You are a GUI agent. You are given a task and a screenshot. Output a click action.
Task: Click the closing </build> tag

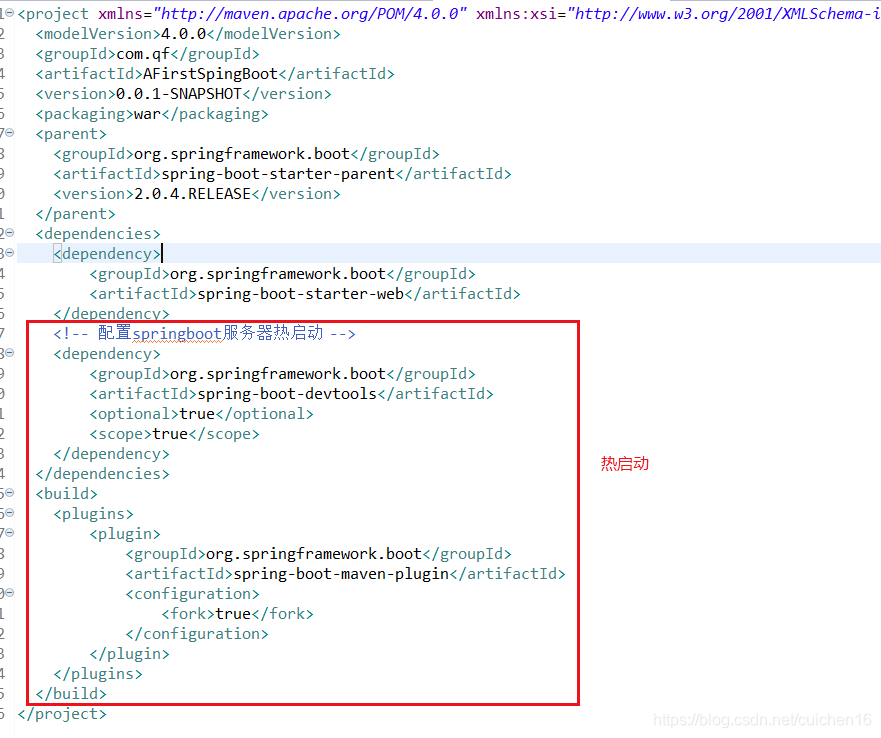(x=71, y=694)
